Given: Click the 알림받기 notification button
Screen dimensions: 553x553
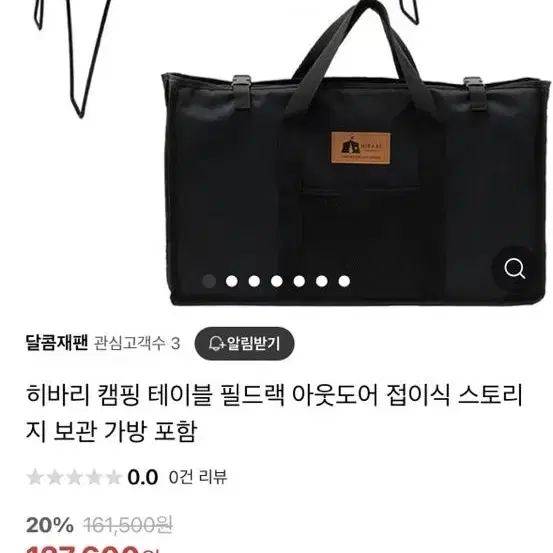Looking at the screenshot, I should point(244,344).
